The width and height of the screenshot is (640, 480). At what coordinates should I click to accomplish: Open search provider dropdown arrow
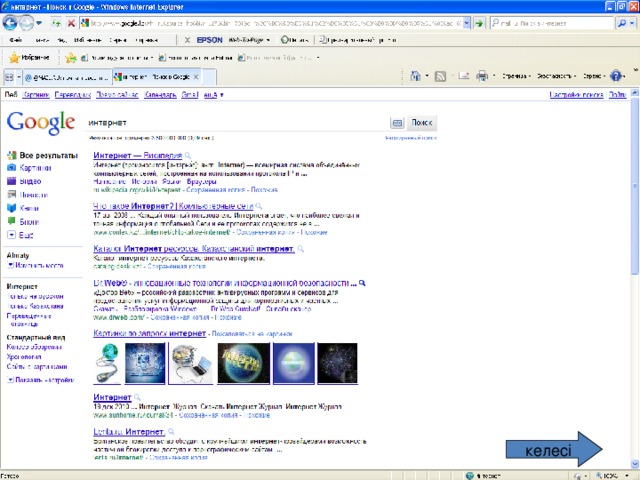632,23
